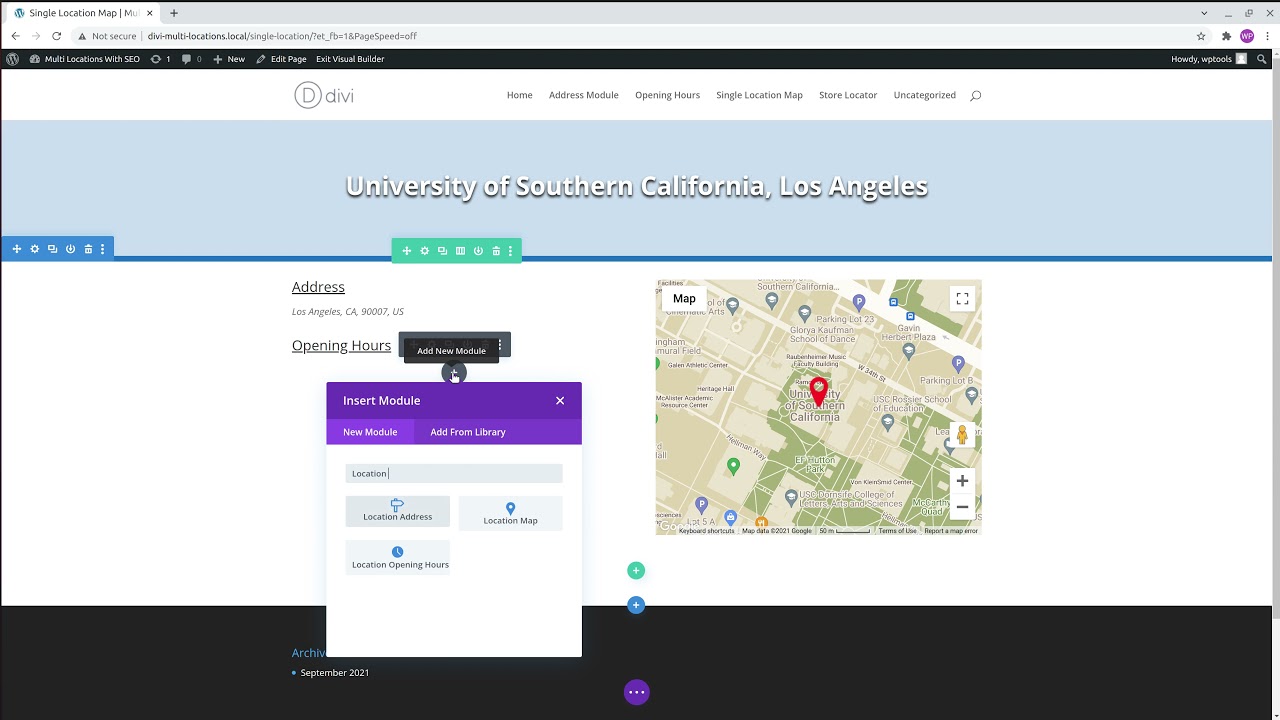Click green add new row plus button
This screenshot has width=1280, height=720.
pyautogui.click(x=636, y=570)
